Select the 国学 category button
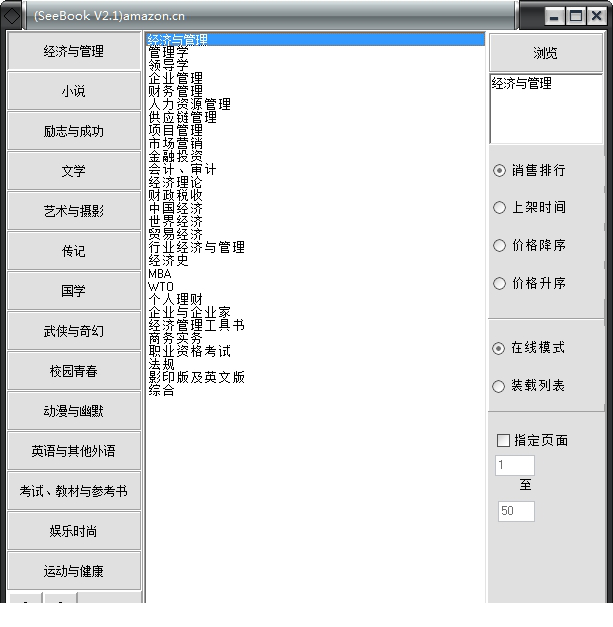Screen dimensions: 613x627 click(74, 291)
